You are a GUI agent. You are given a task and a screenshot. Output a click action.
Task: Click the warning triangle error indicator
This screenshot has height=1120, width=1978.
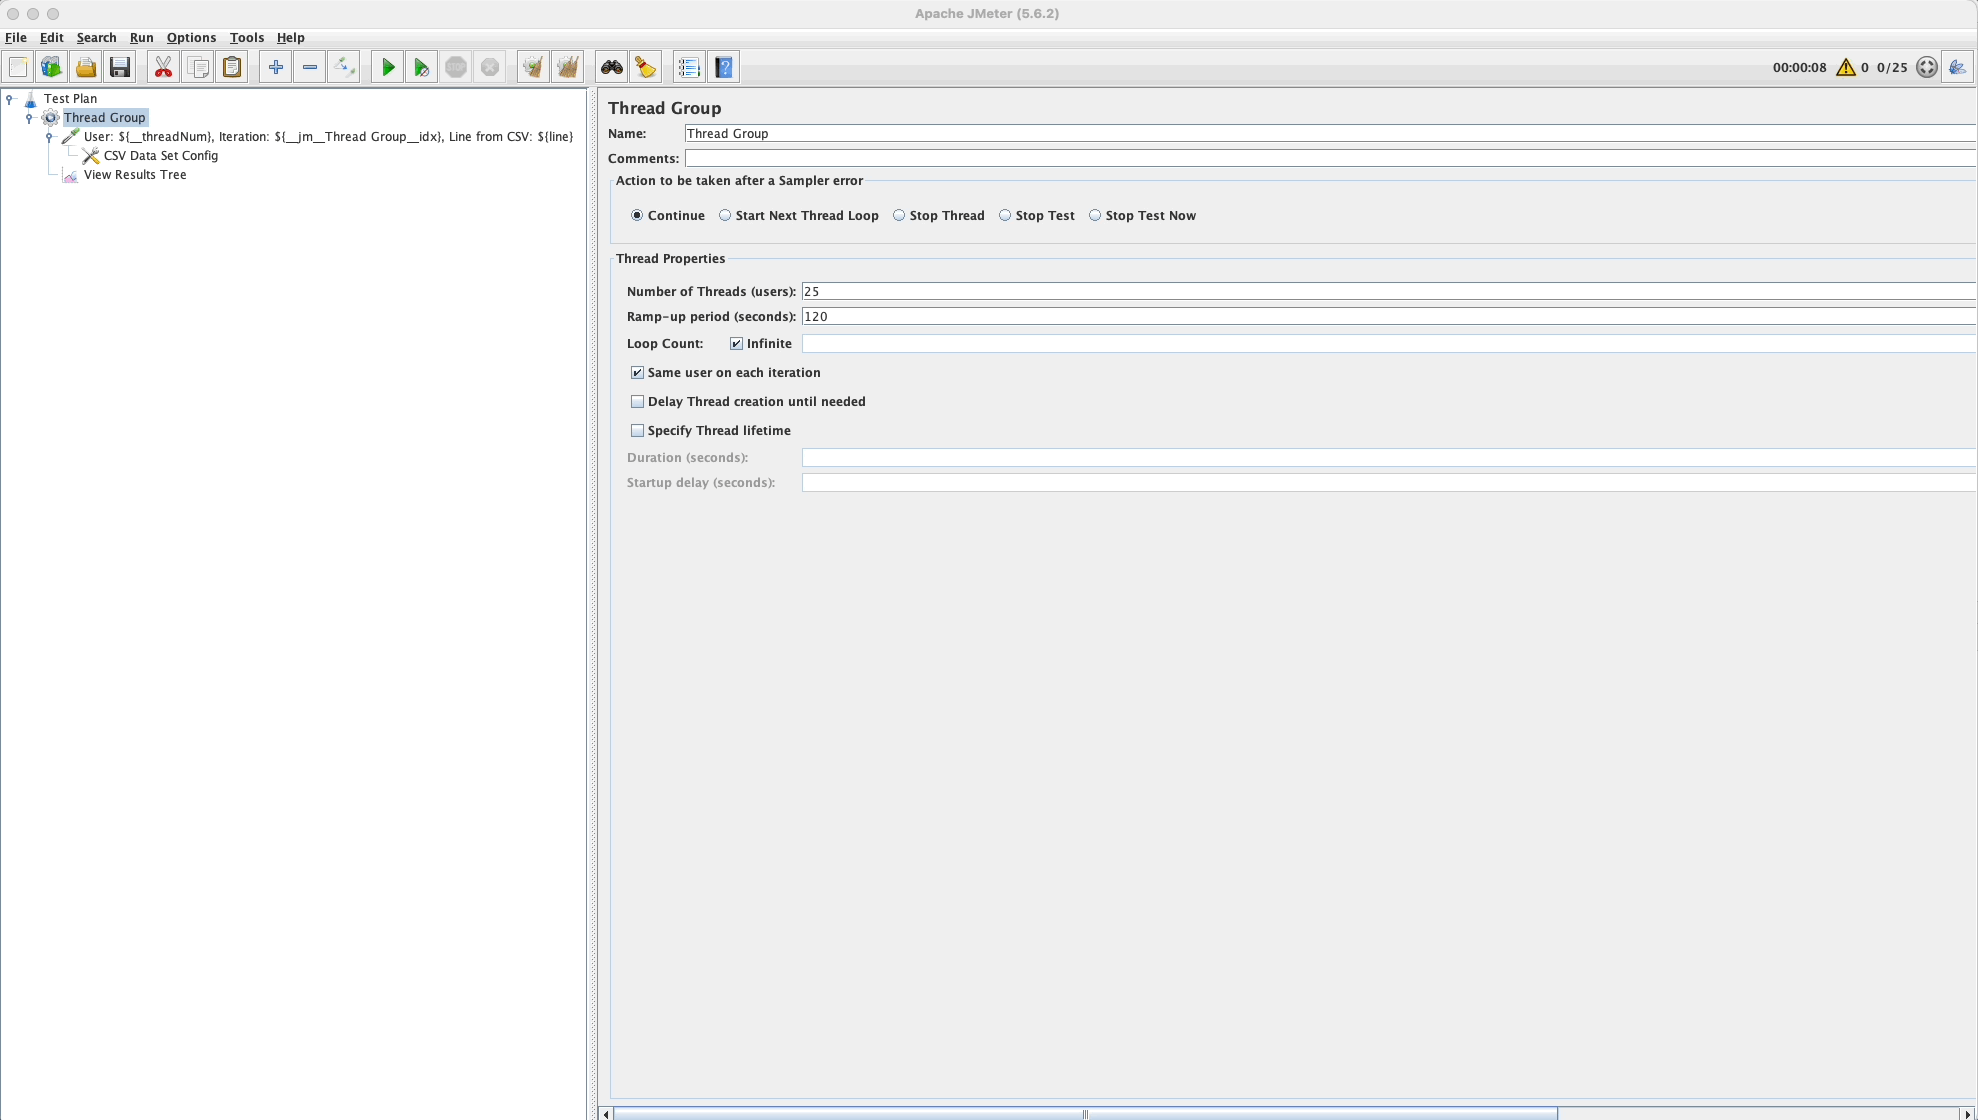click(1845, 67)
